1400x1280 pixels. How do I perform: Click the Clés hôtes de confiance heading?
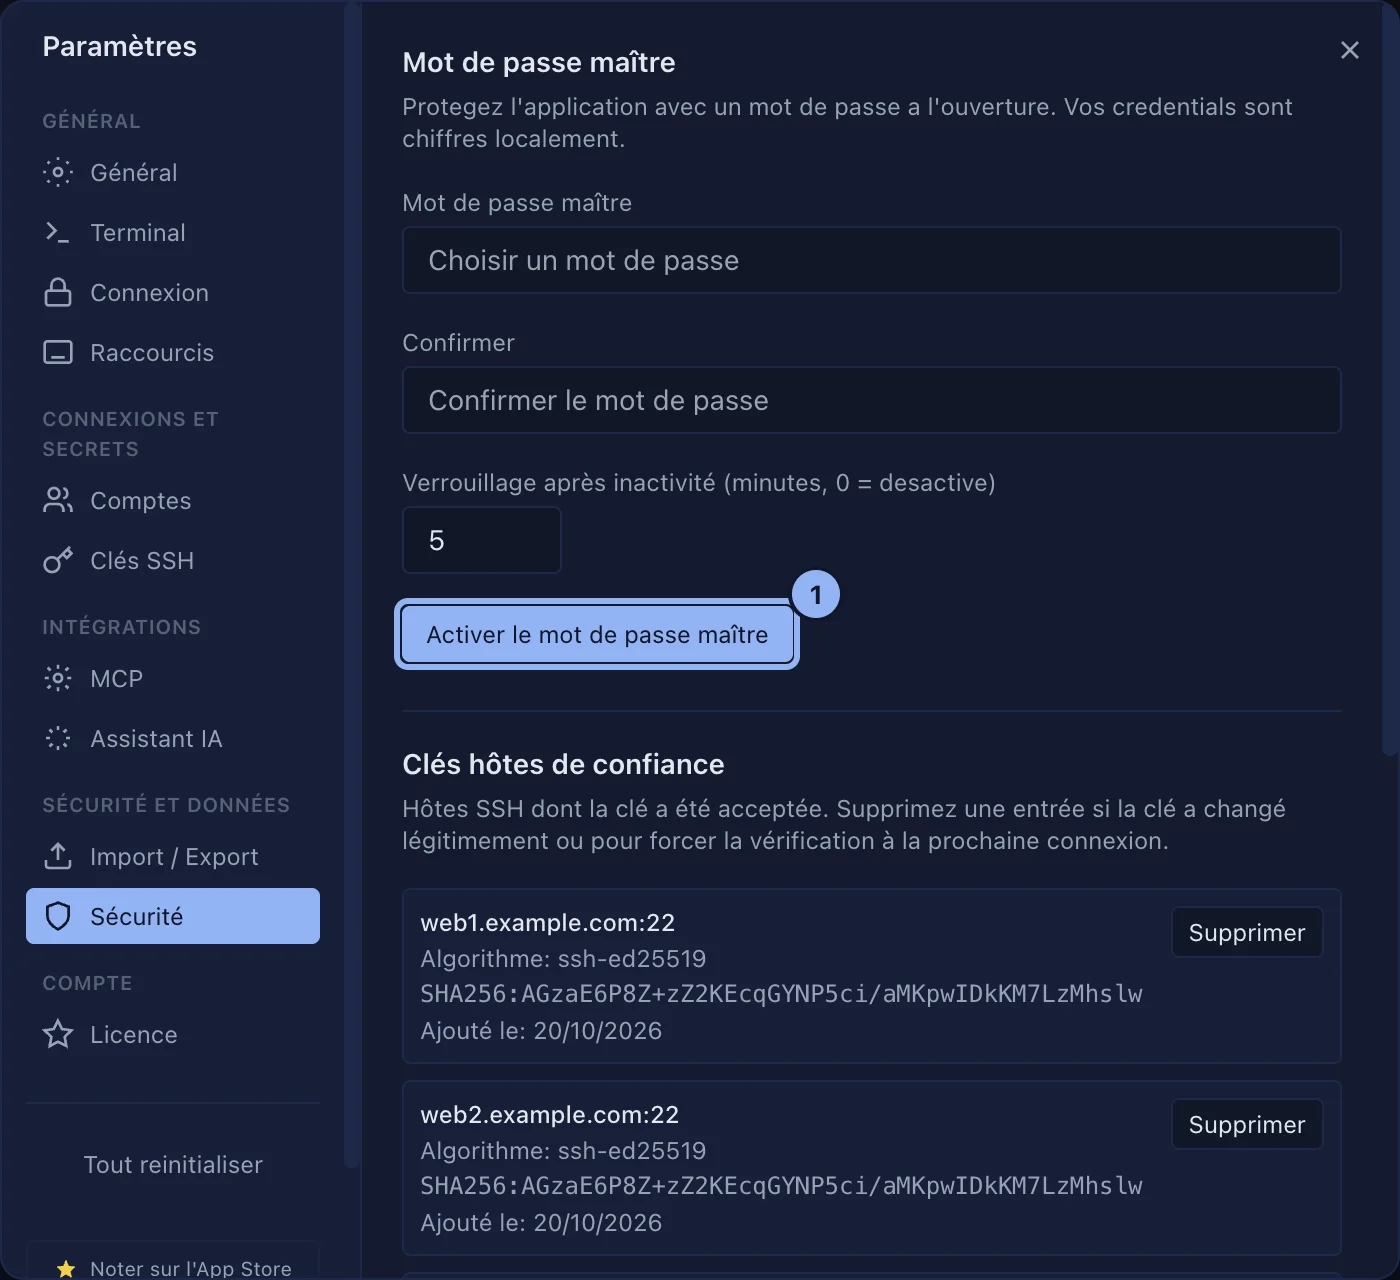[563, 764]
